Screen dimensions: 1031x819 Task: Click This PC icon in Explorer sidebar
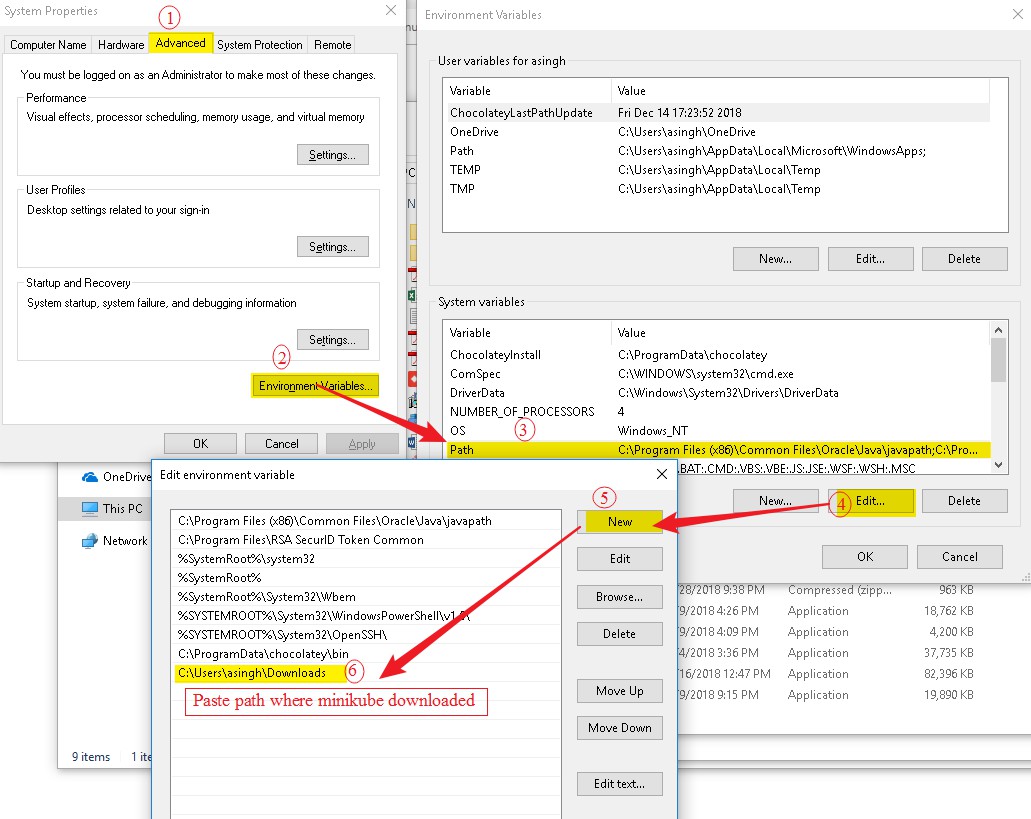click(89, 509)
